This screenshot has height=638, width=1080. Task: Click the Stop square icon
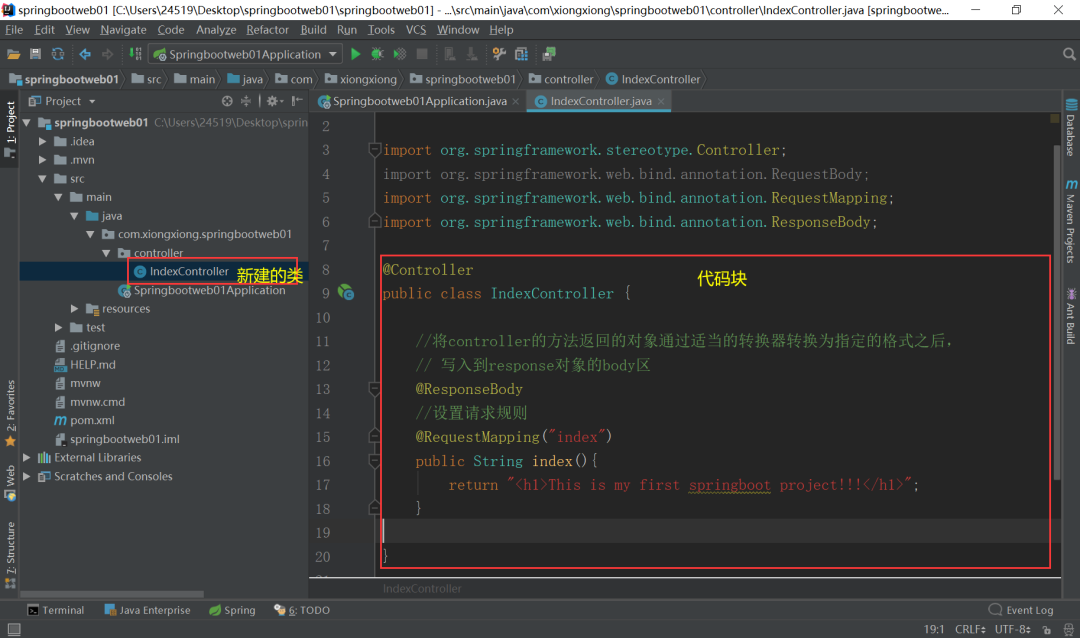coord(422,54)
